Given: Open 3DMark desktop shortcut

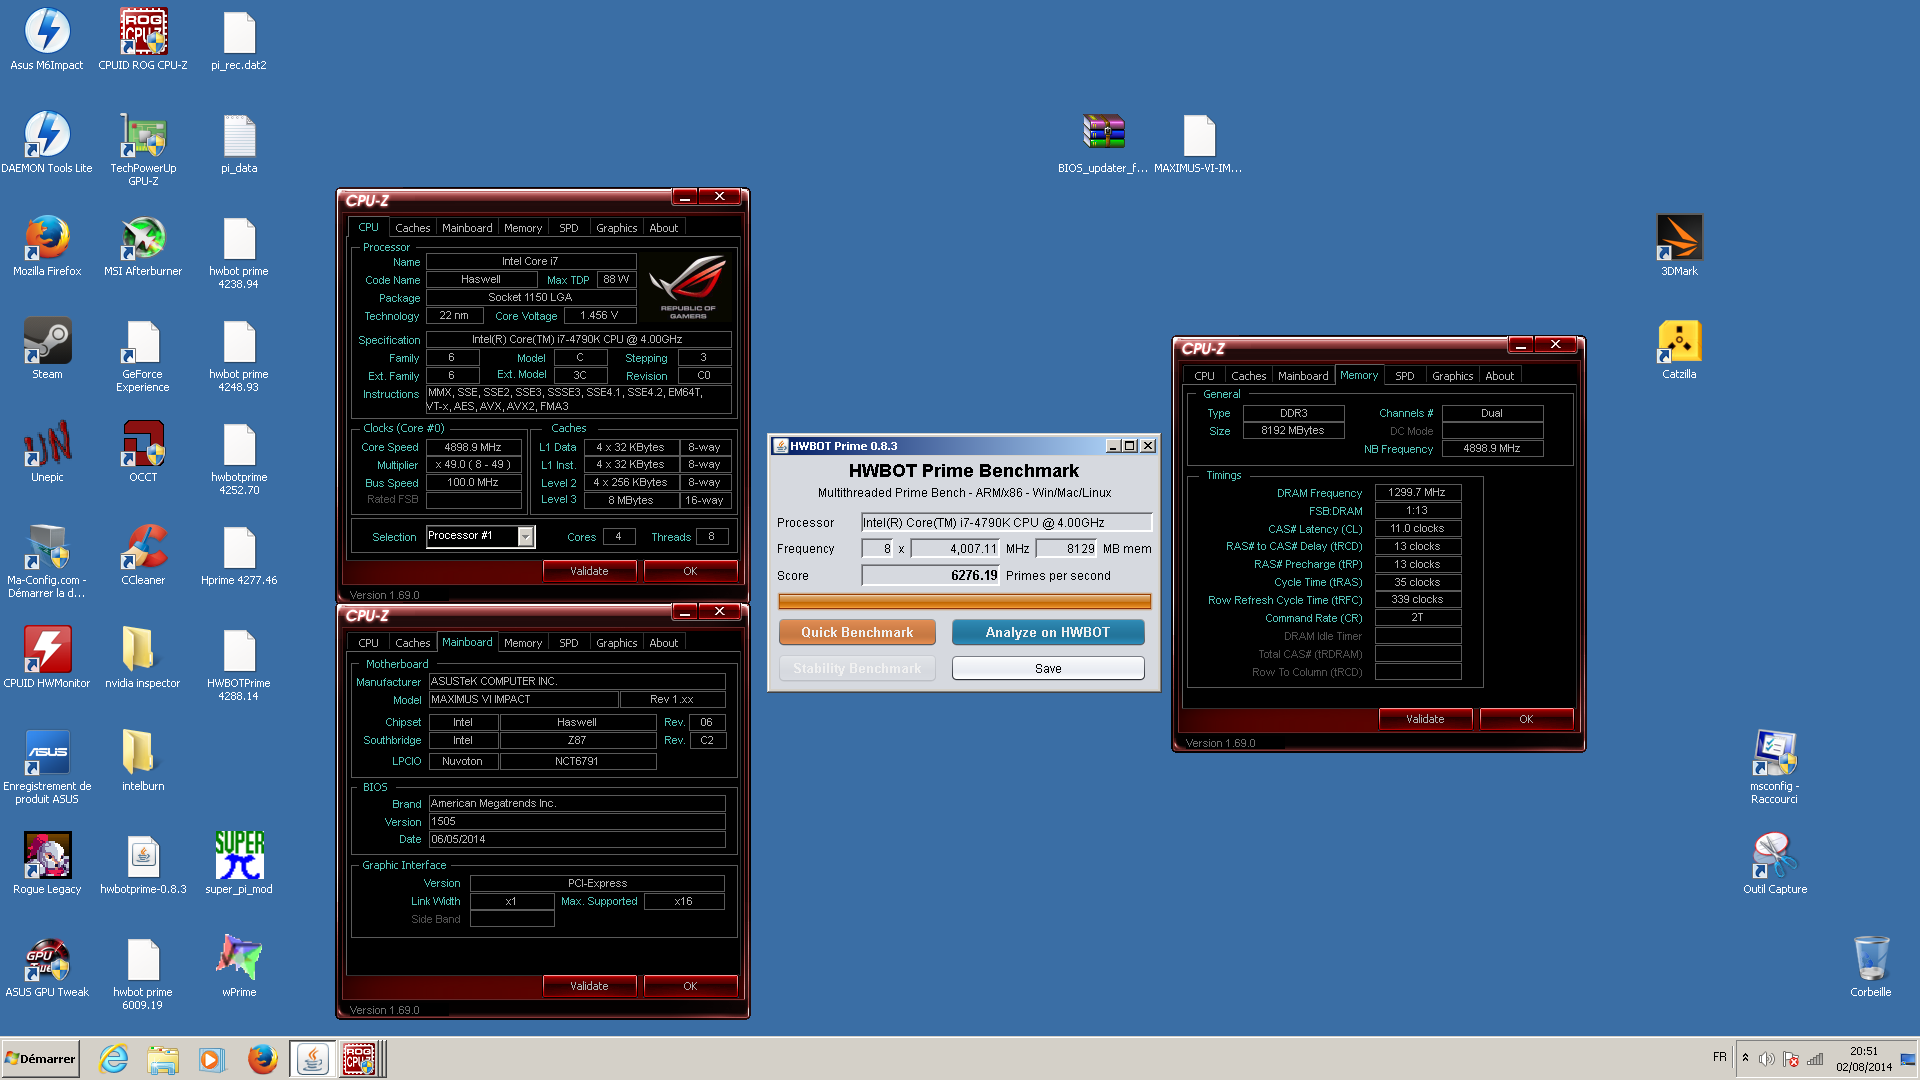Looking at the screenshot, I should pos(1679,246).
